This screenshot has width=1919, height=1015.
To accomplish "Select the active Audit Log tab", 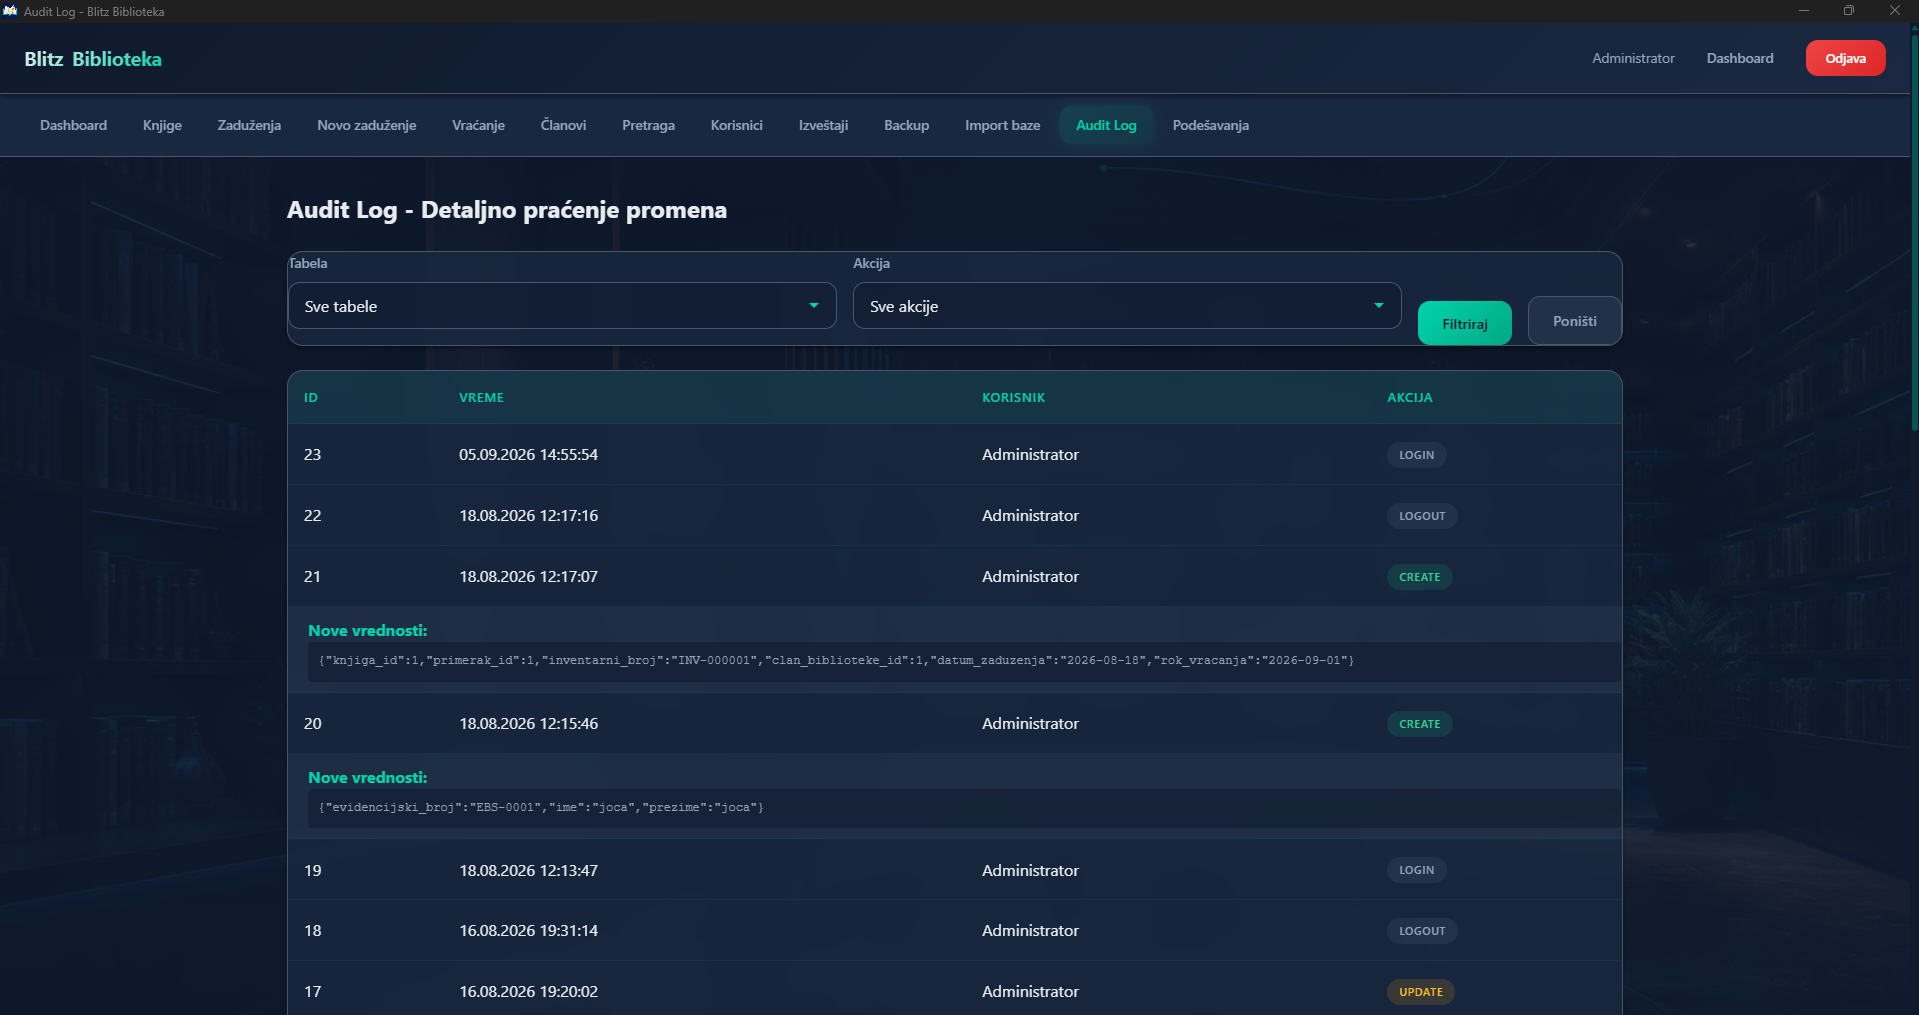I will (x=1106, y=125).
